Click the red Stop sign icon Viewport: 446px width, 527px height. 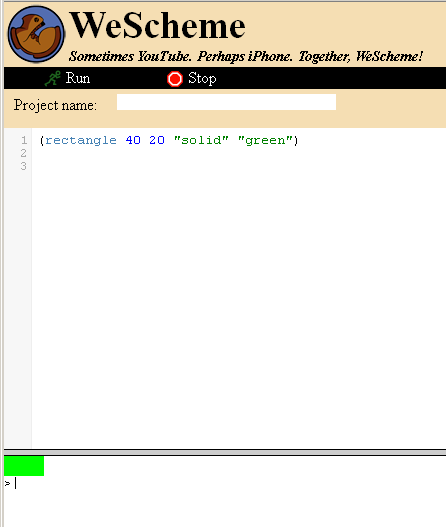175,79
